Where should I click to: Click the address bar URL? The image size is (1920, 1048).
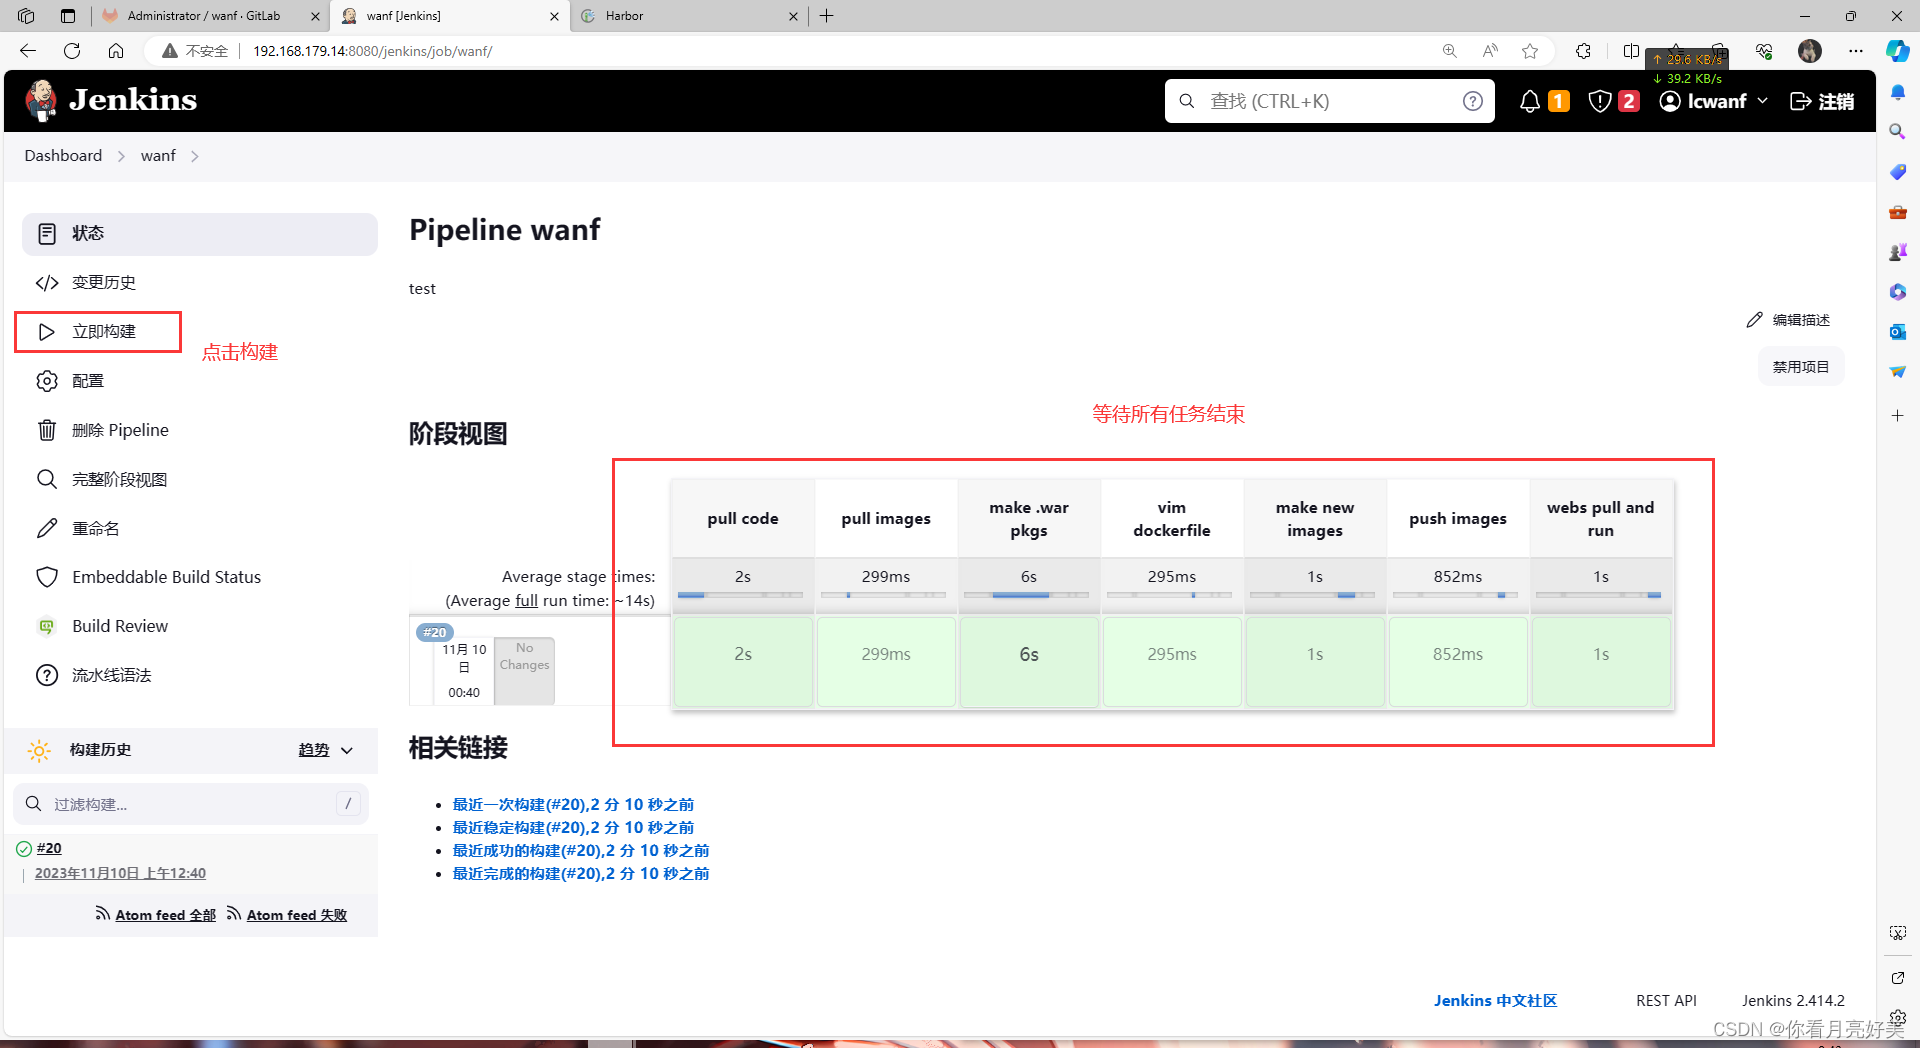coord(372,51)
